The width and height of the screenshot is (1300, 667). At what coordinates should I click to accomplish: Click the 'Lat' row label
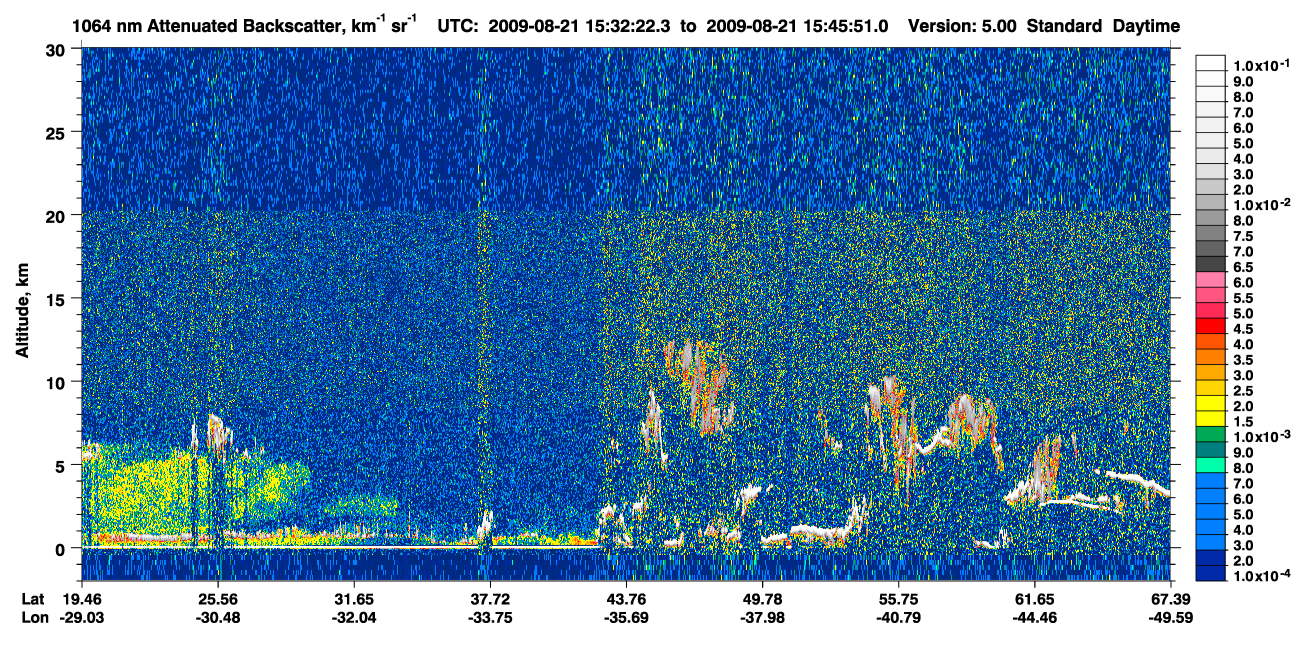[x=34, y=599]
